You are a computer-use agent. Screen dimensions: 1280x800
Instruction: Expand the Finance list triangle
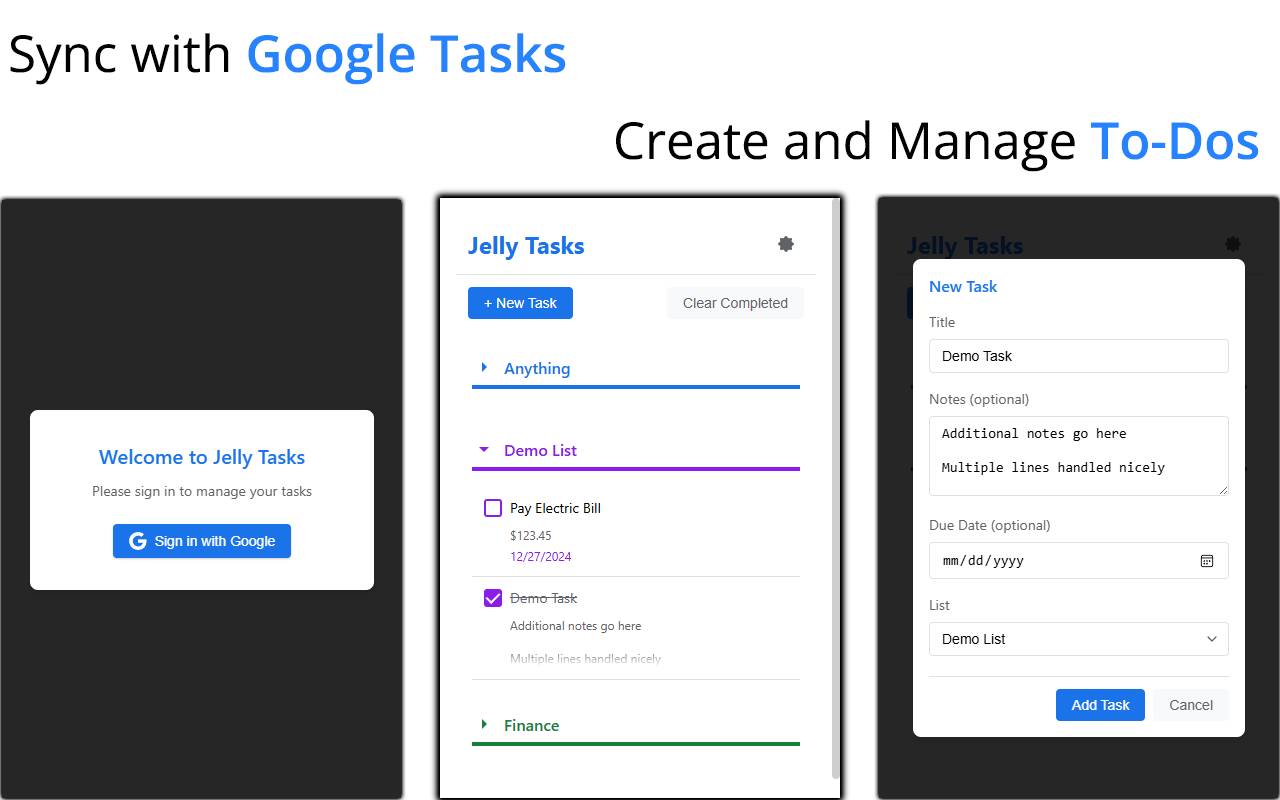[485, 724]
